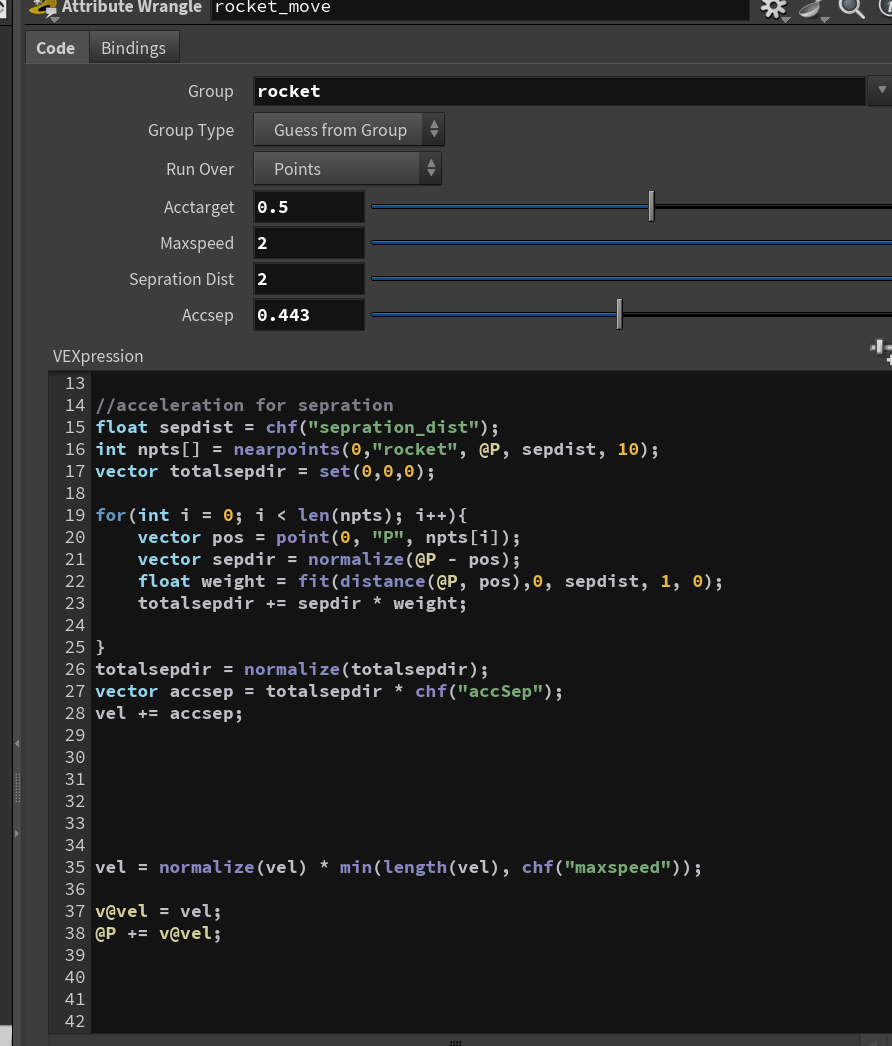Open the Group selection dropdown arrow

[x=881, y=90]
